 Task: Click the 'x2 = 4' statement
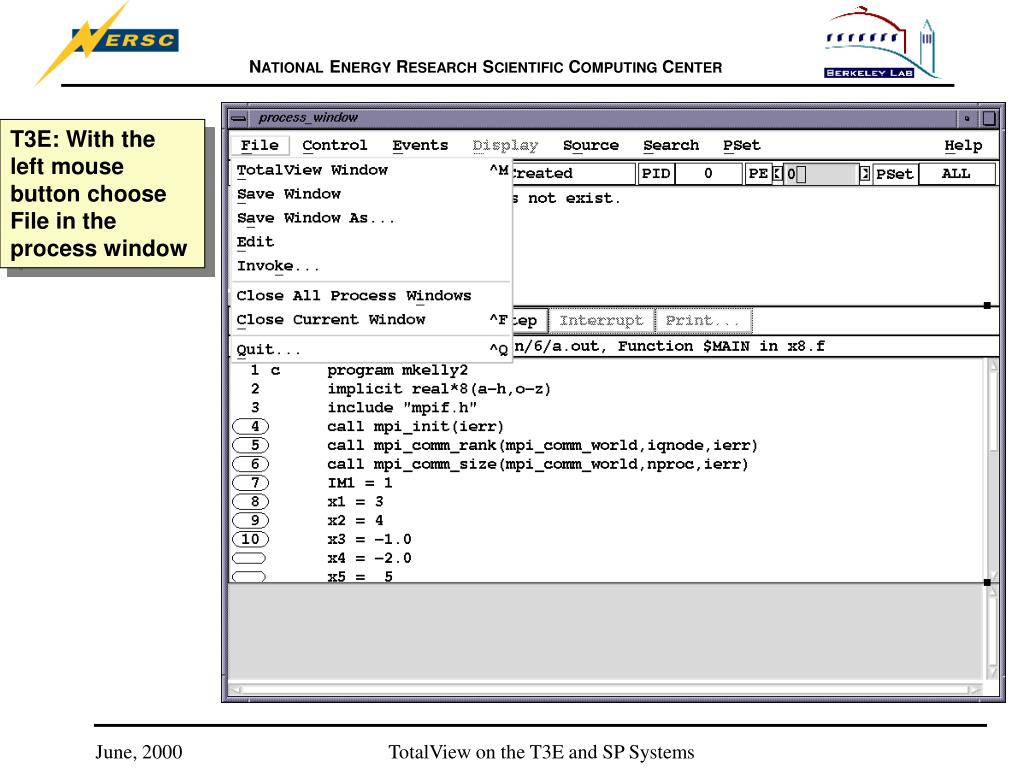click(x=355, y=520)
